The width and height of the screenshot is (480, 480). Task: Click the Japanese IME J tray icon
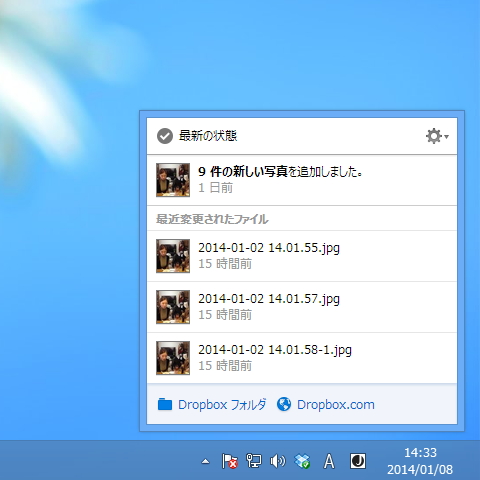pos(358,461)
